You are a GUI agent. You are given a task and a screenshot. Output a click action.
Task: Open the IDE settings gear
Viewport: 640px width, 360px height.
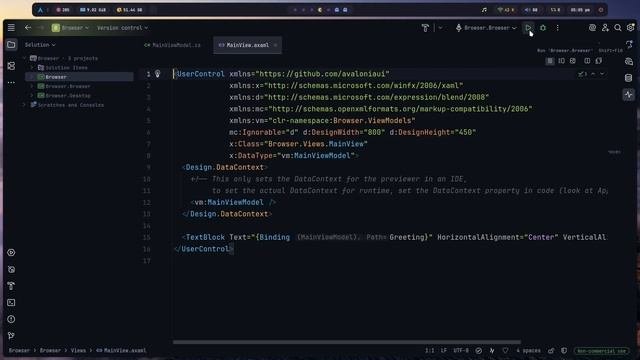coord(631,28)
